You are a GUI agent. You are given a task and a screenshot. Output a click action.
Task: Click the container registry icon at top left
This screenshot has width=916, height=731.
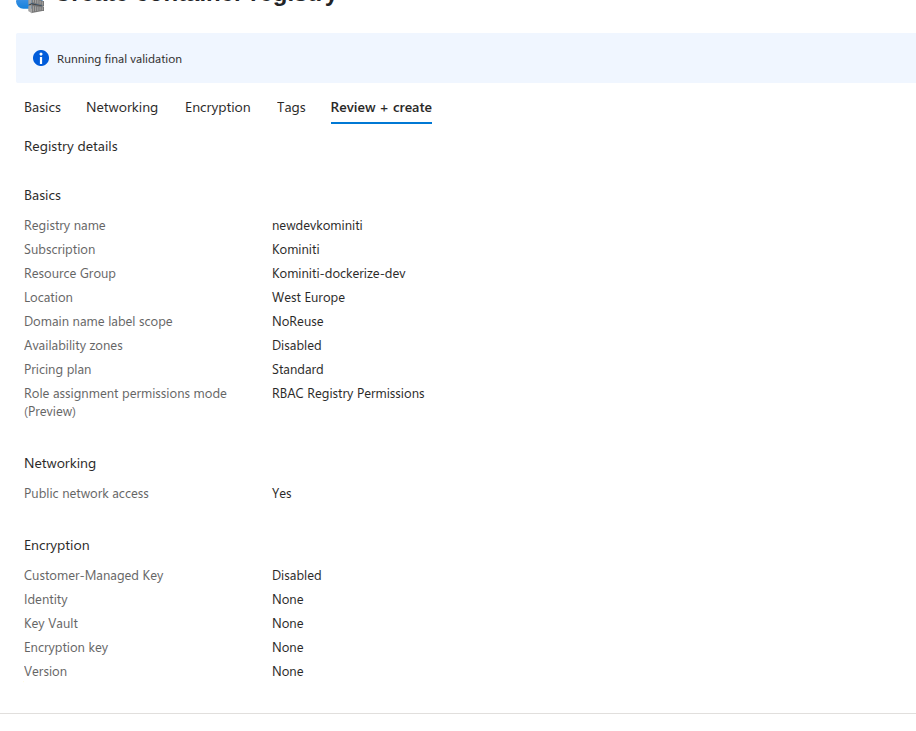(30, 4)
